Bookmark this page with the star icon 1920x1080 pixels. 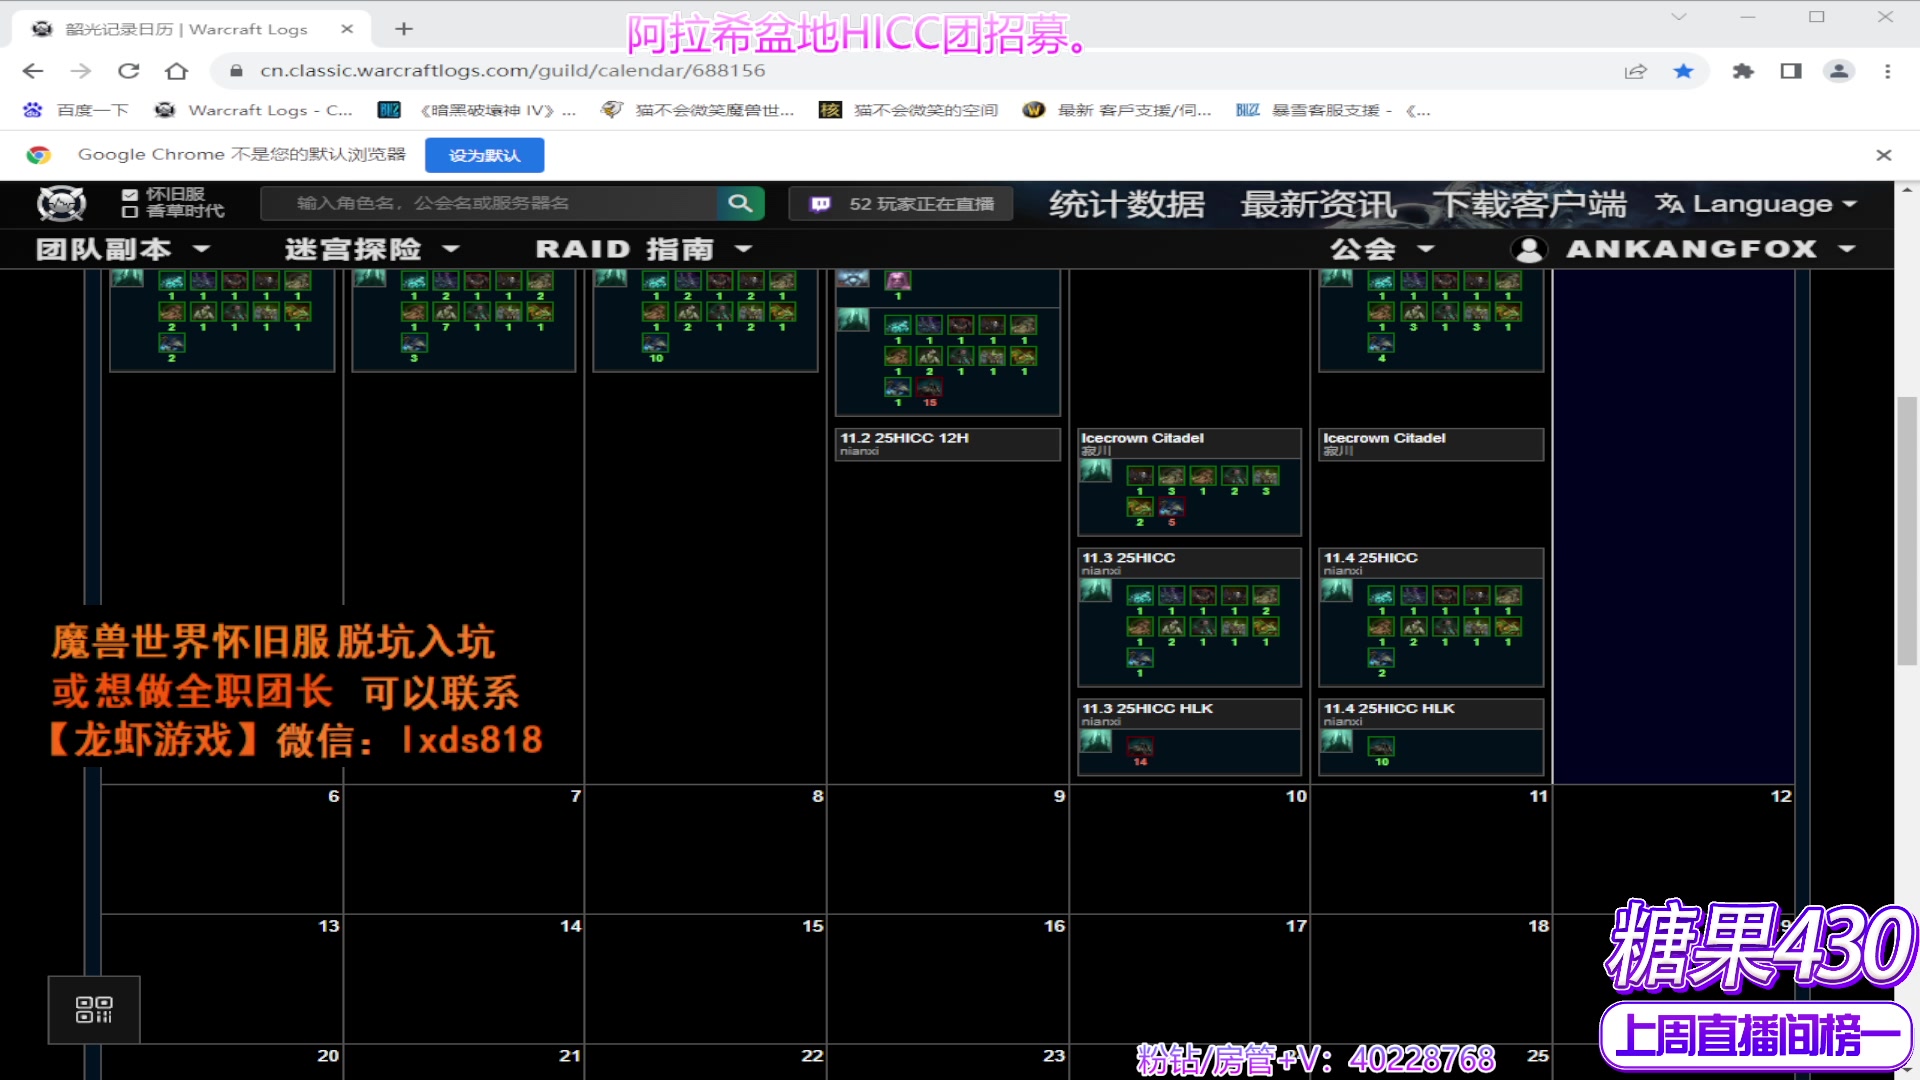[x=1684, y=71]
